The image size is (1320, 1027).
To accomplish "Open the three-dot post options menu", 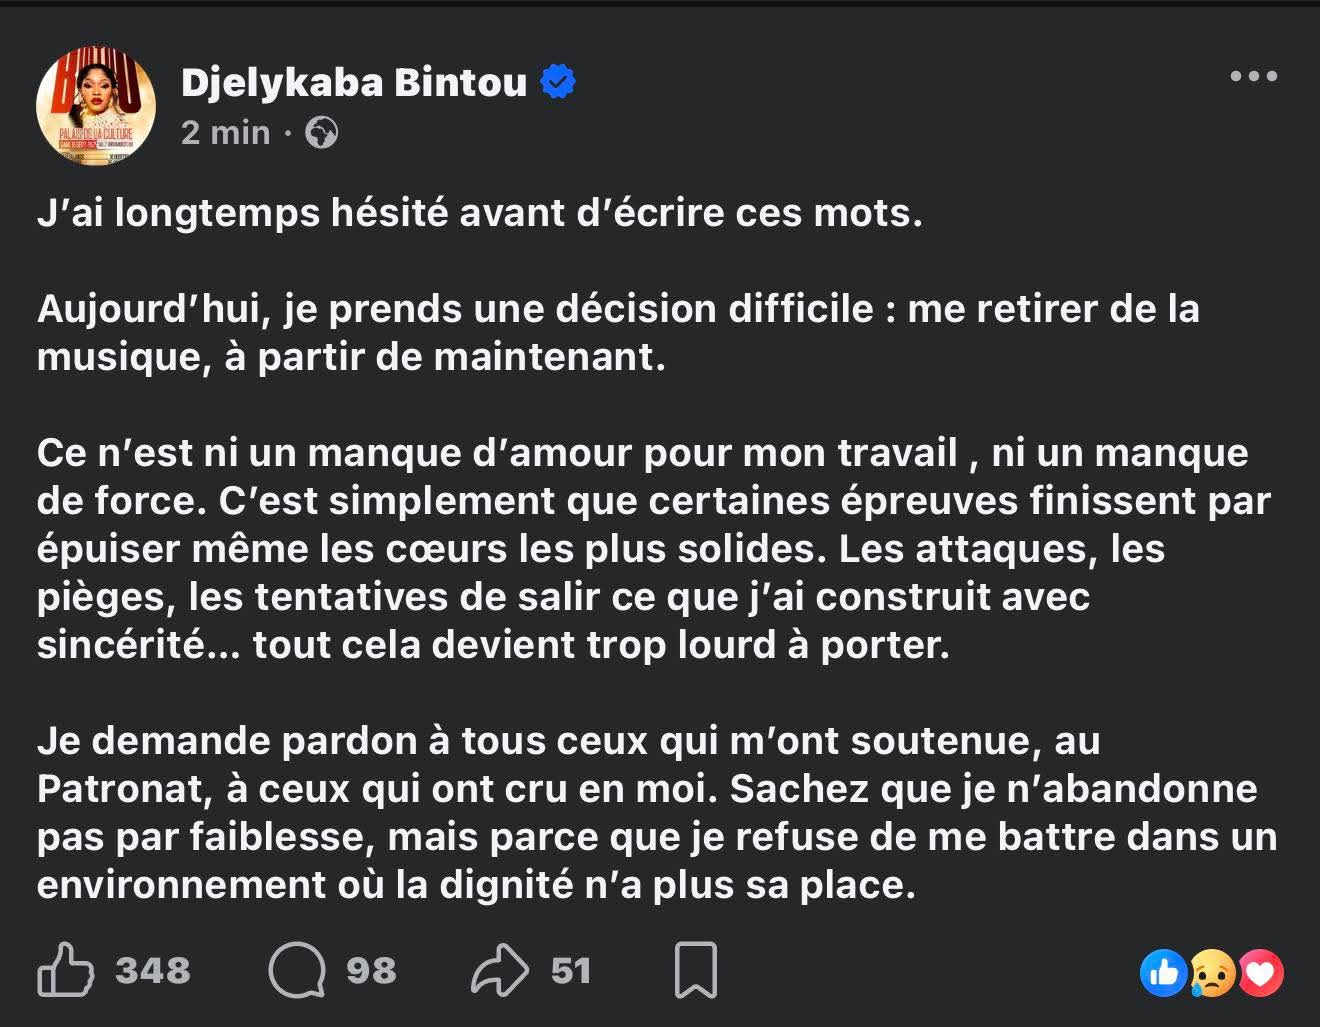I will [x=1253, y=77].
